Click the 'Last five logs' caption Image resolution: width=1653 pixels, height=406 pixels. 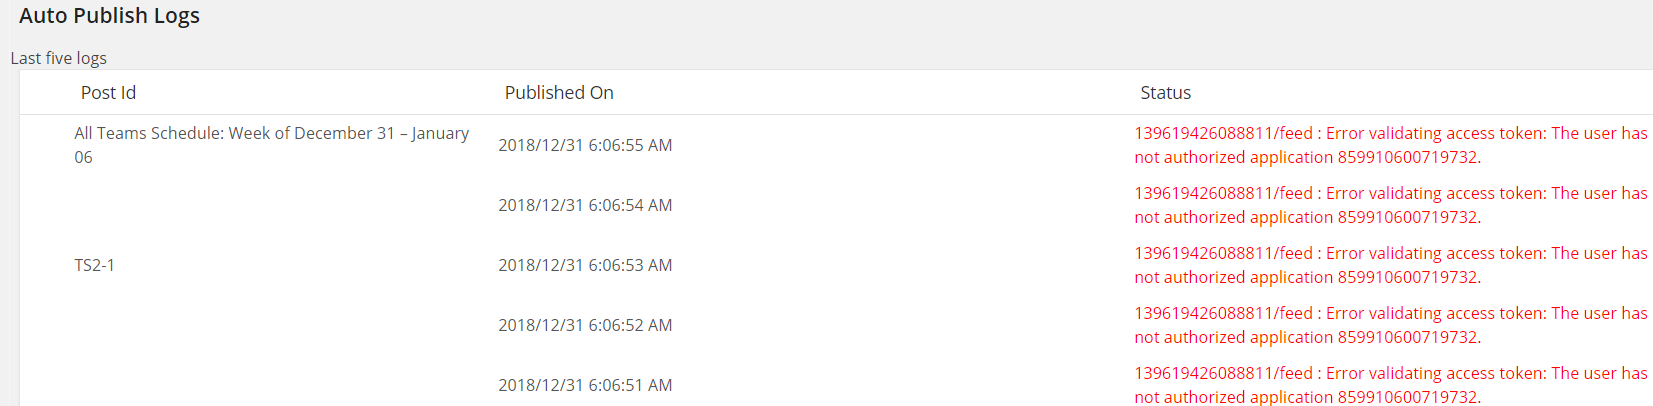[58, 58]
